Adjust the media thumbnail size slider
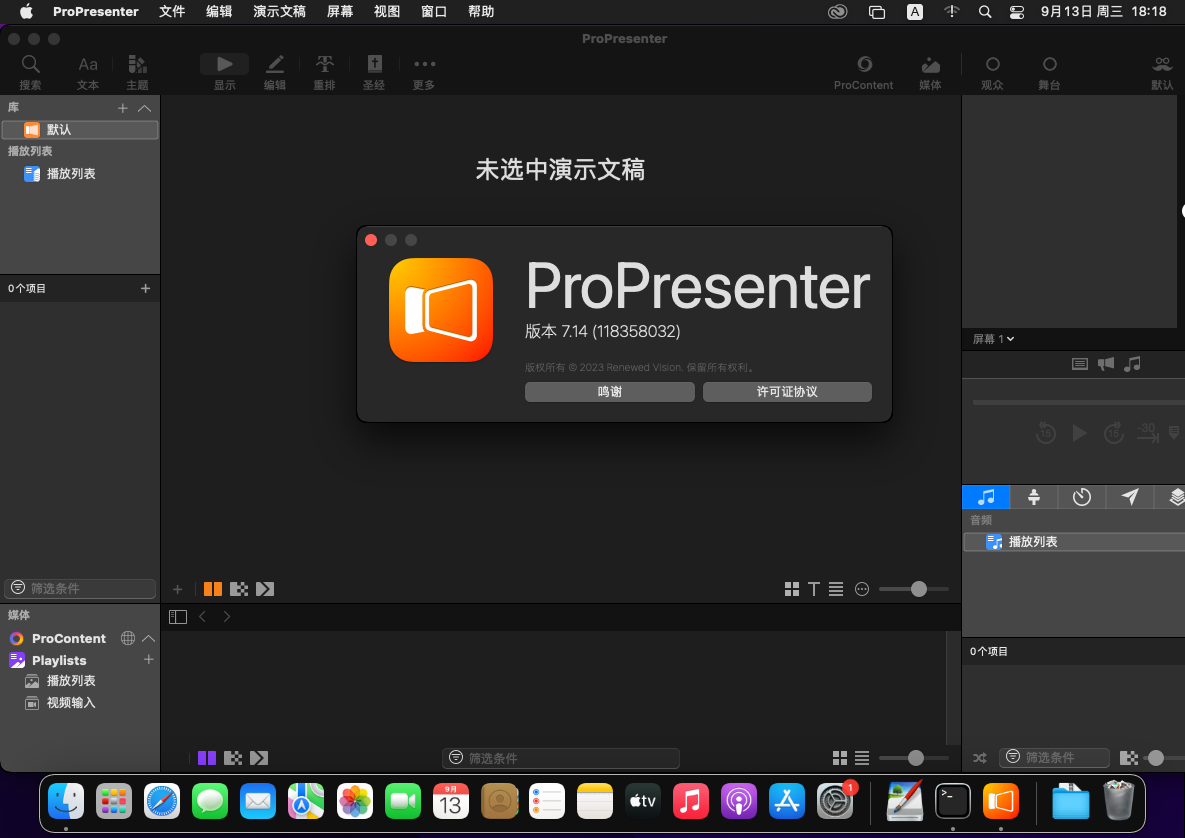 pos(914,758)
